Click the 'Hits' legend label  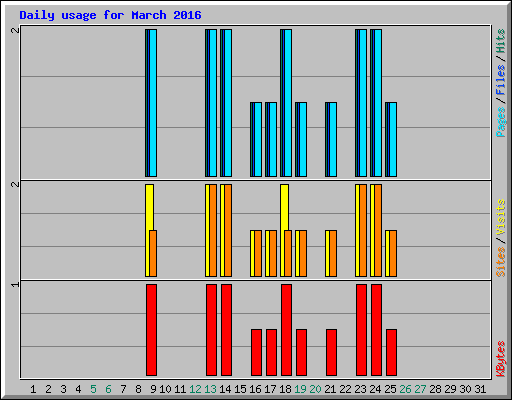pos(501,41)
